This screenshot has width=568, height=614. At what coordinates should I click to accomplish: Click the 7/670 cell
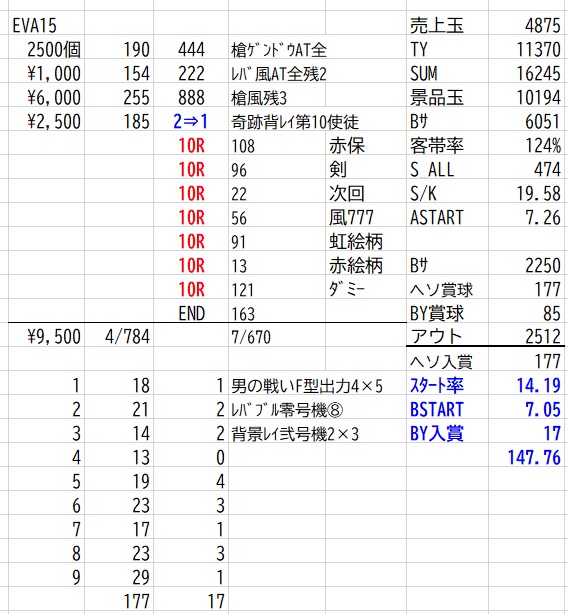251,337
